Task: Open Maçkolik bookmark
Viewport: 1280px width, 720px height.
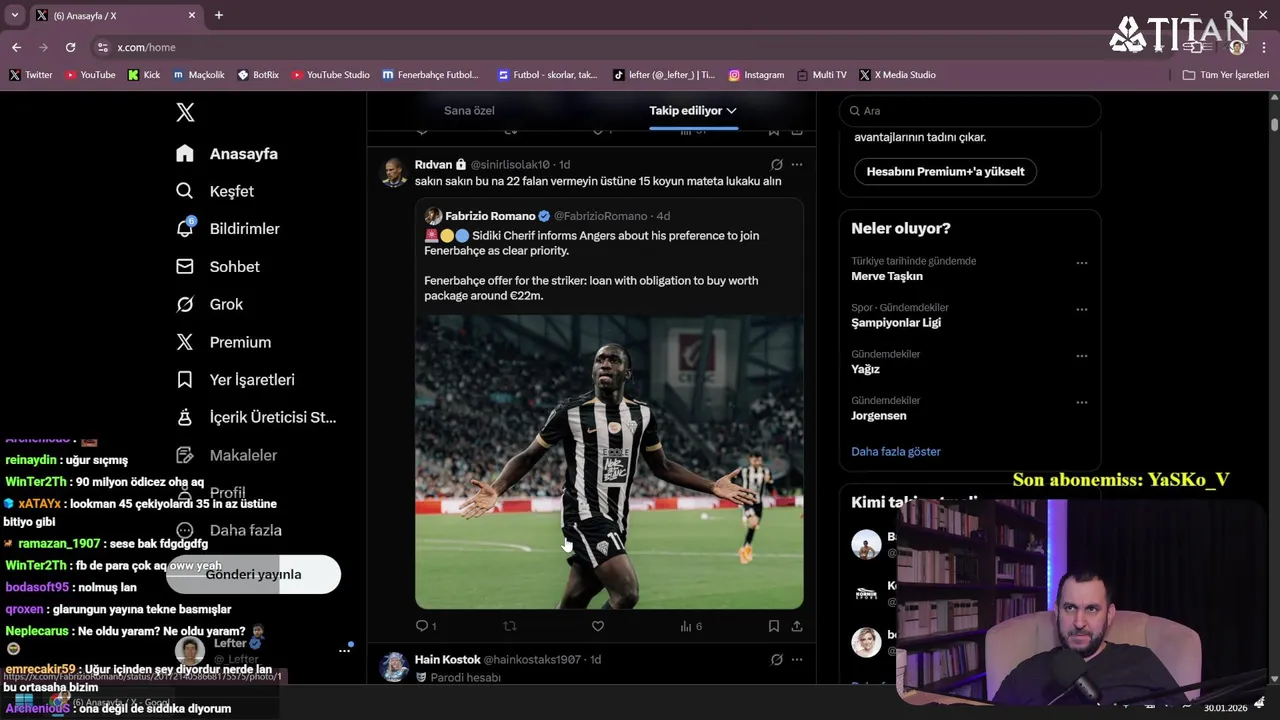Action: coord(199,75)
